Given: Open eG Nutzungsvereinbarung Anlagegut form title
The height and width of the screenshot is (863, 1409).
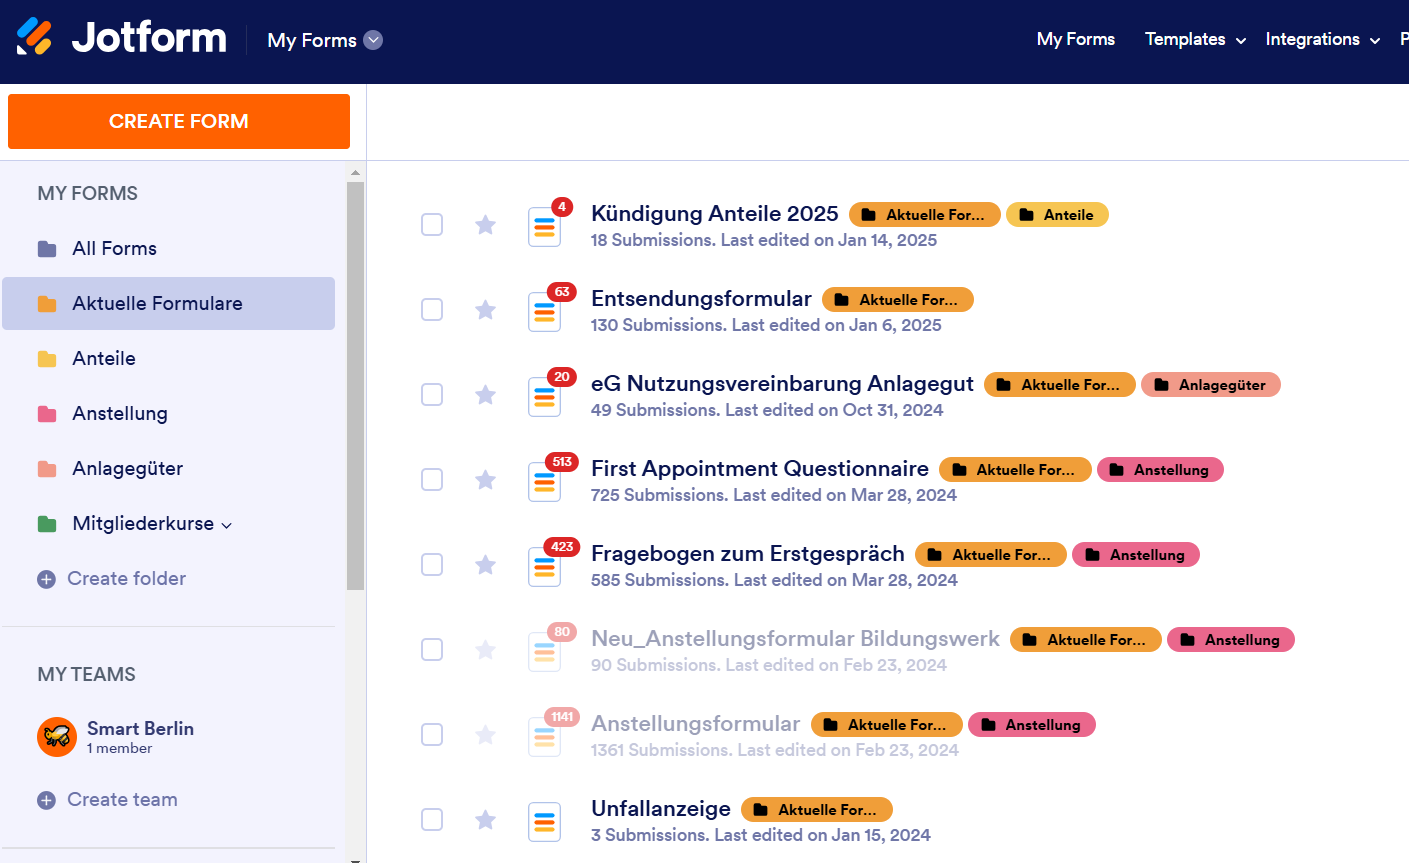Looking at the screenshot, I should (782, 383).
